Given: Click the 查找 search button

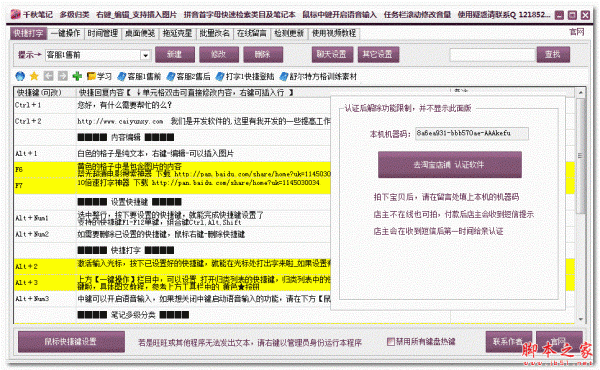Looking at the screenshot, I should (553, 54).
